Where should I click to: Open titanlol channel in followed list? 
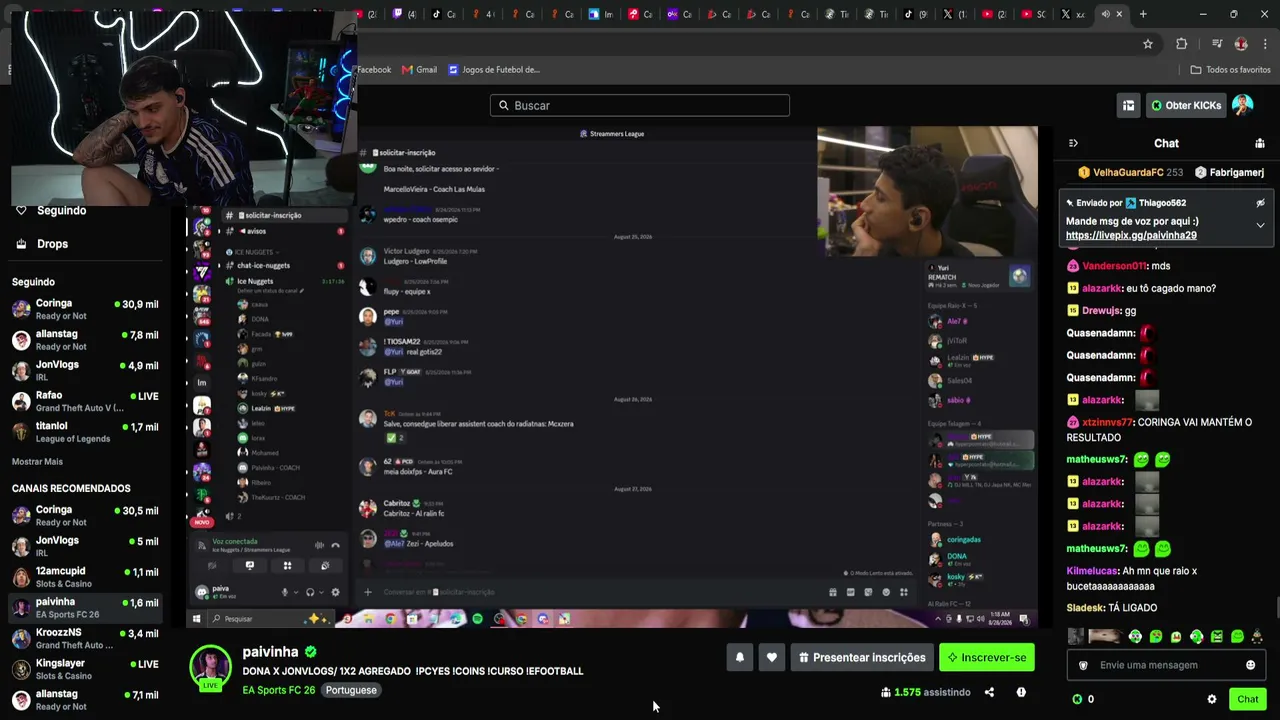[85, 432]
